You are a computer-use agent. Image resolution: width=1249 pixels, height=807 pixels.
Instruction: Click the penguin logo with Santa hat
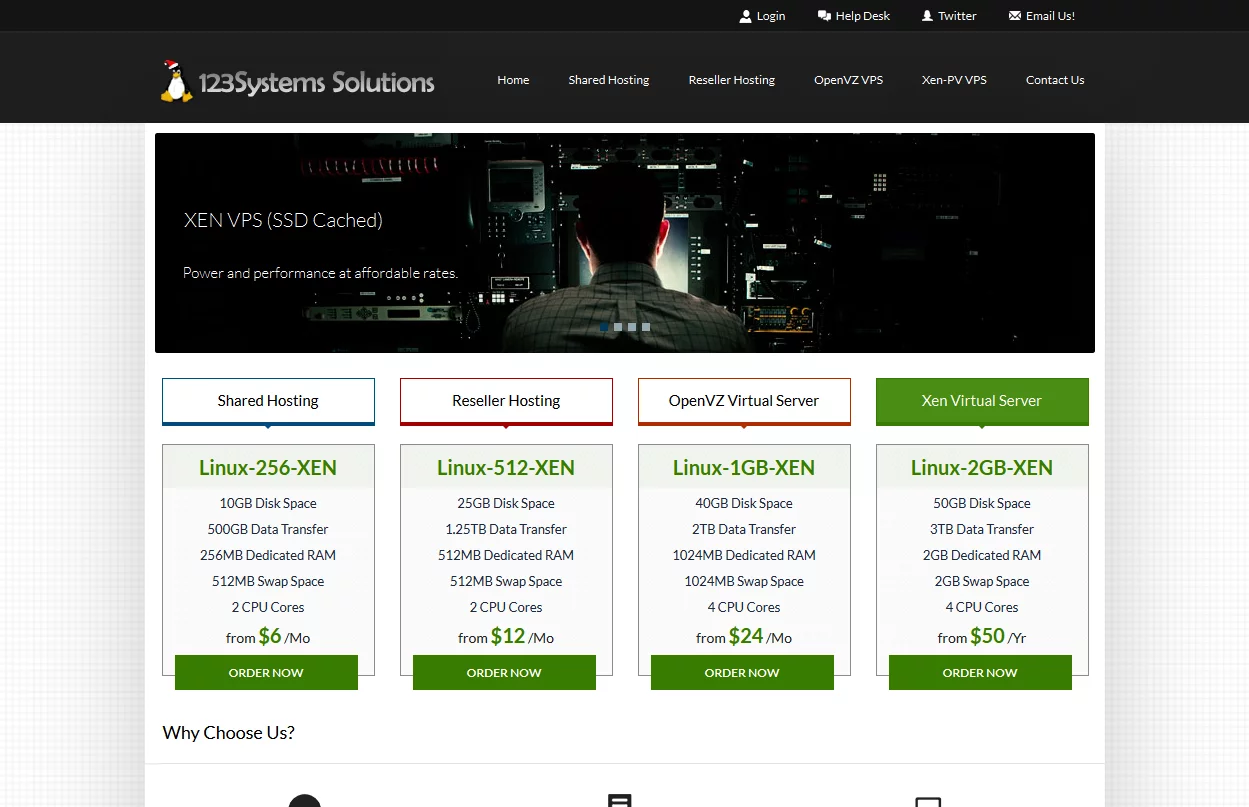coord(176,81)
